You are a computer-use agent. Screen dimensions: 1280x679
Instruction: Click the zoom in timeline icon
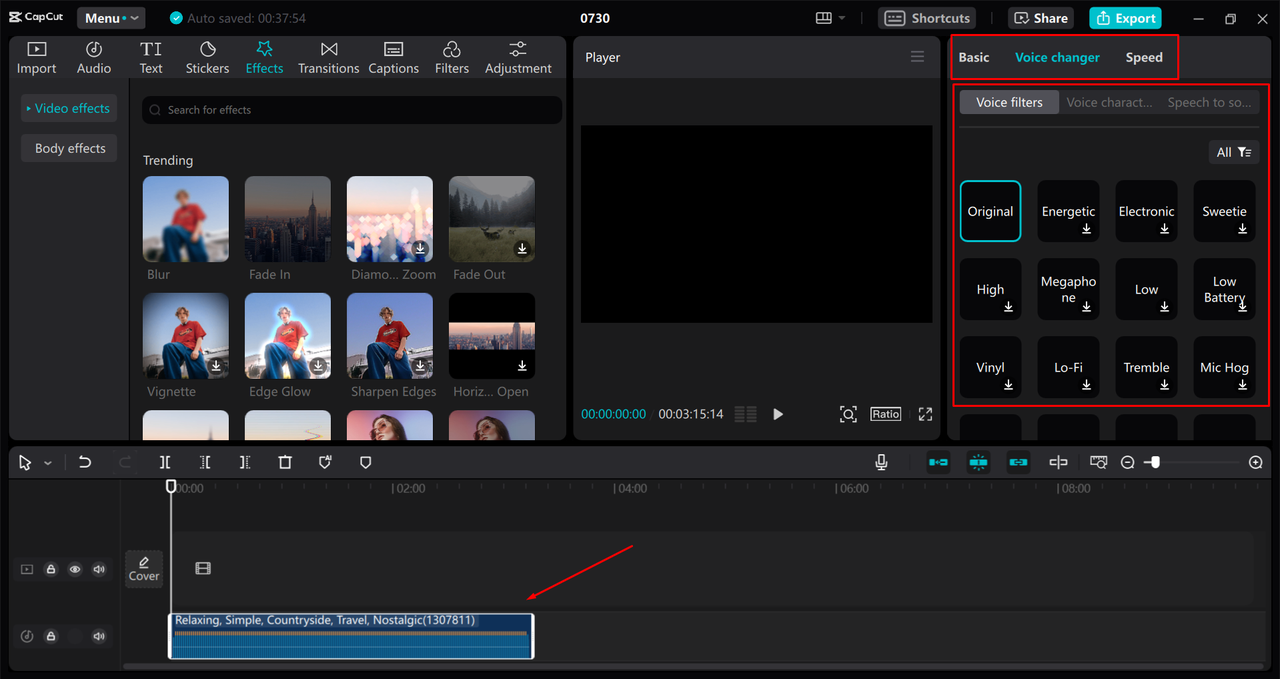1256,462
